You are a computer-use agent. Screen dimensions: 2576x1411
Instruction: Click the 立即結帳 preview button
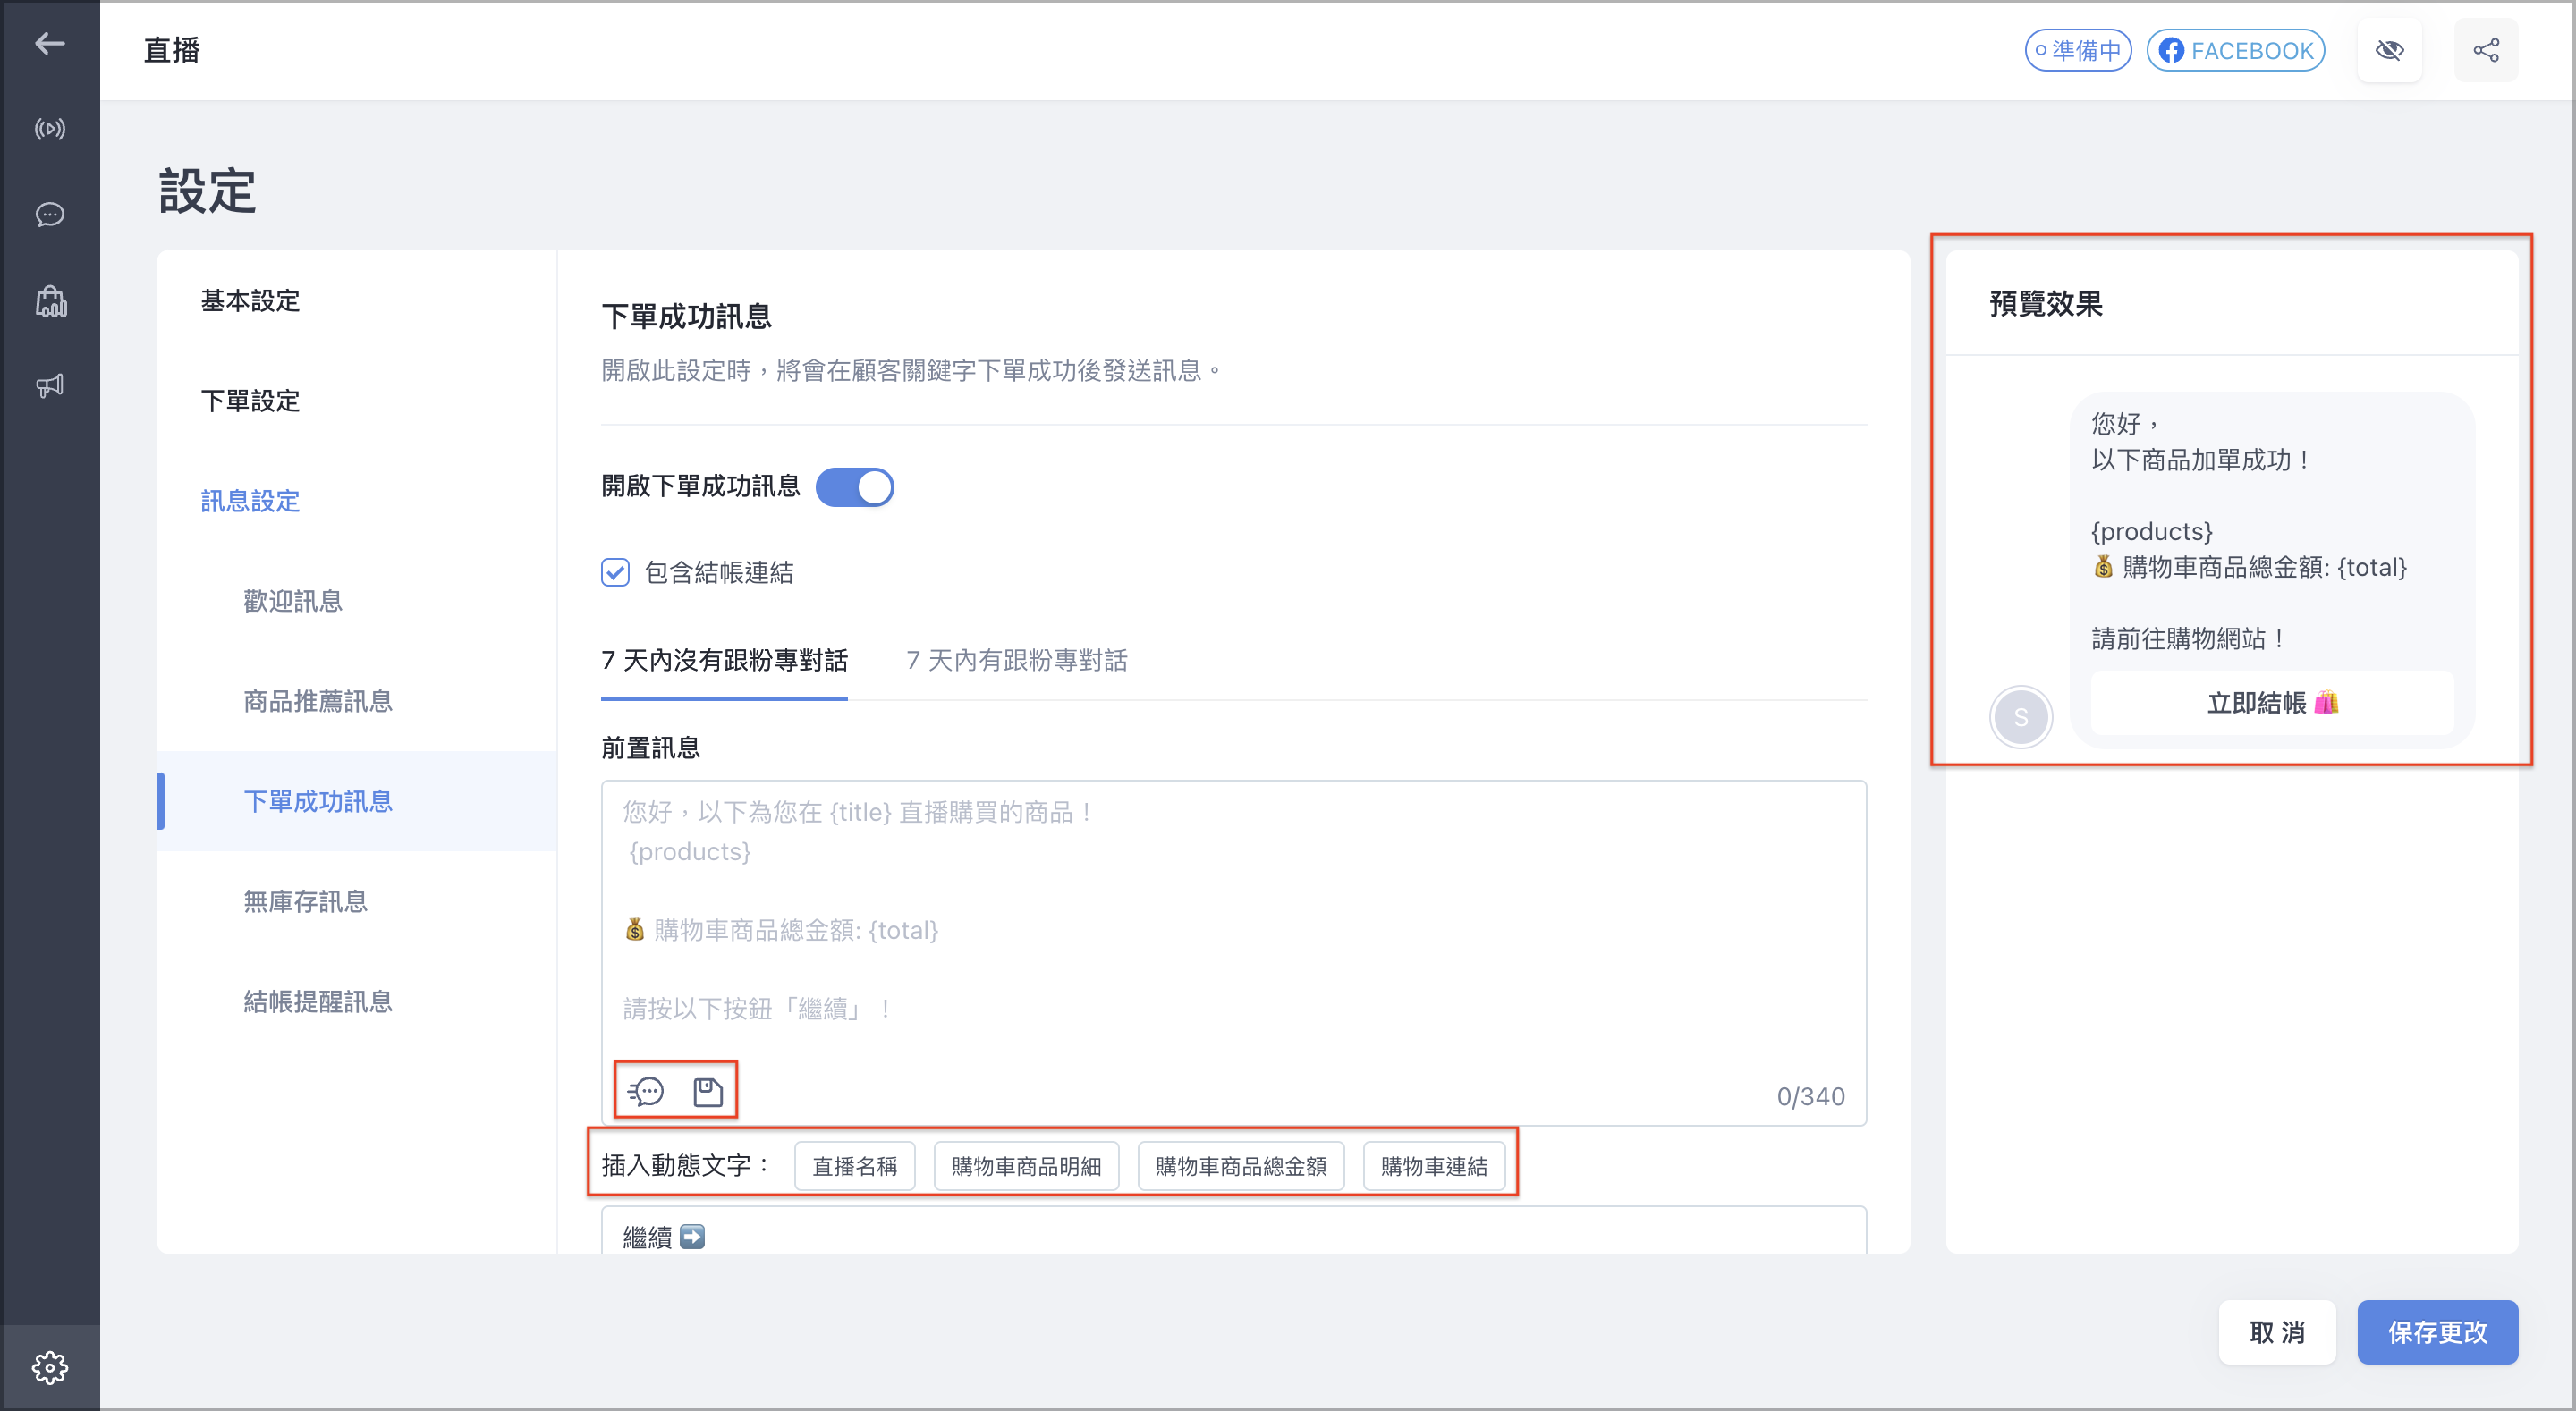click(2272, 703)
